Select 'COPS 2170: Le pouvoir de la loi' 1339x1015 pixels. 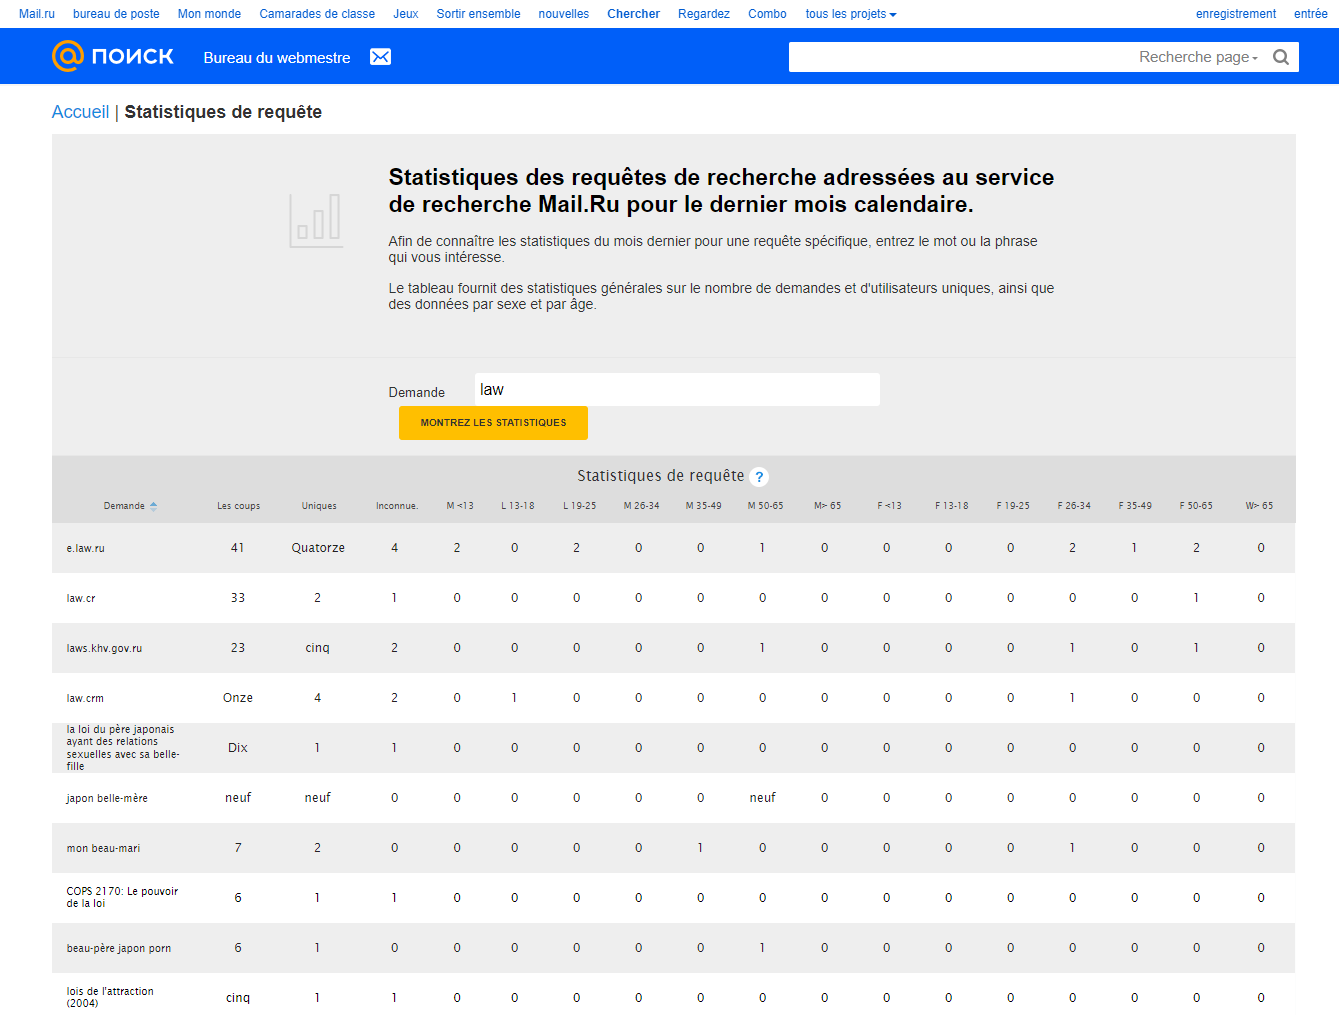[673, 898]
